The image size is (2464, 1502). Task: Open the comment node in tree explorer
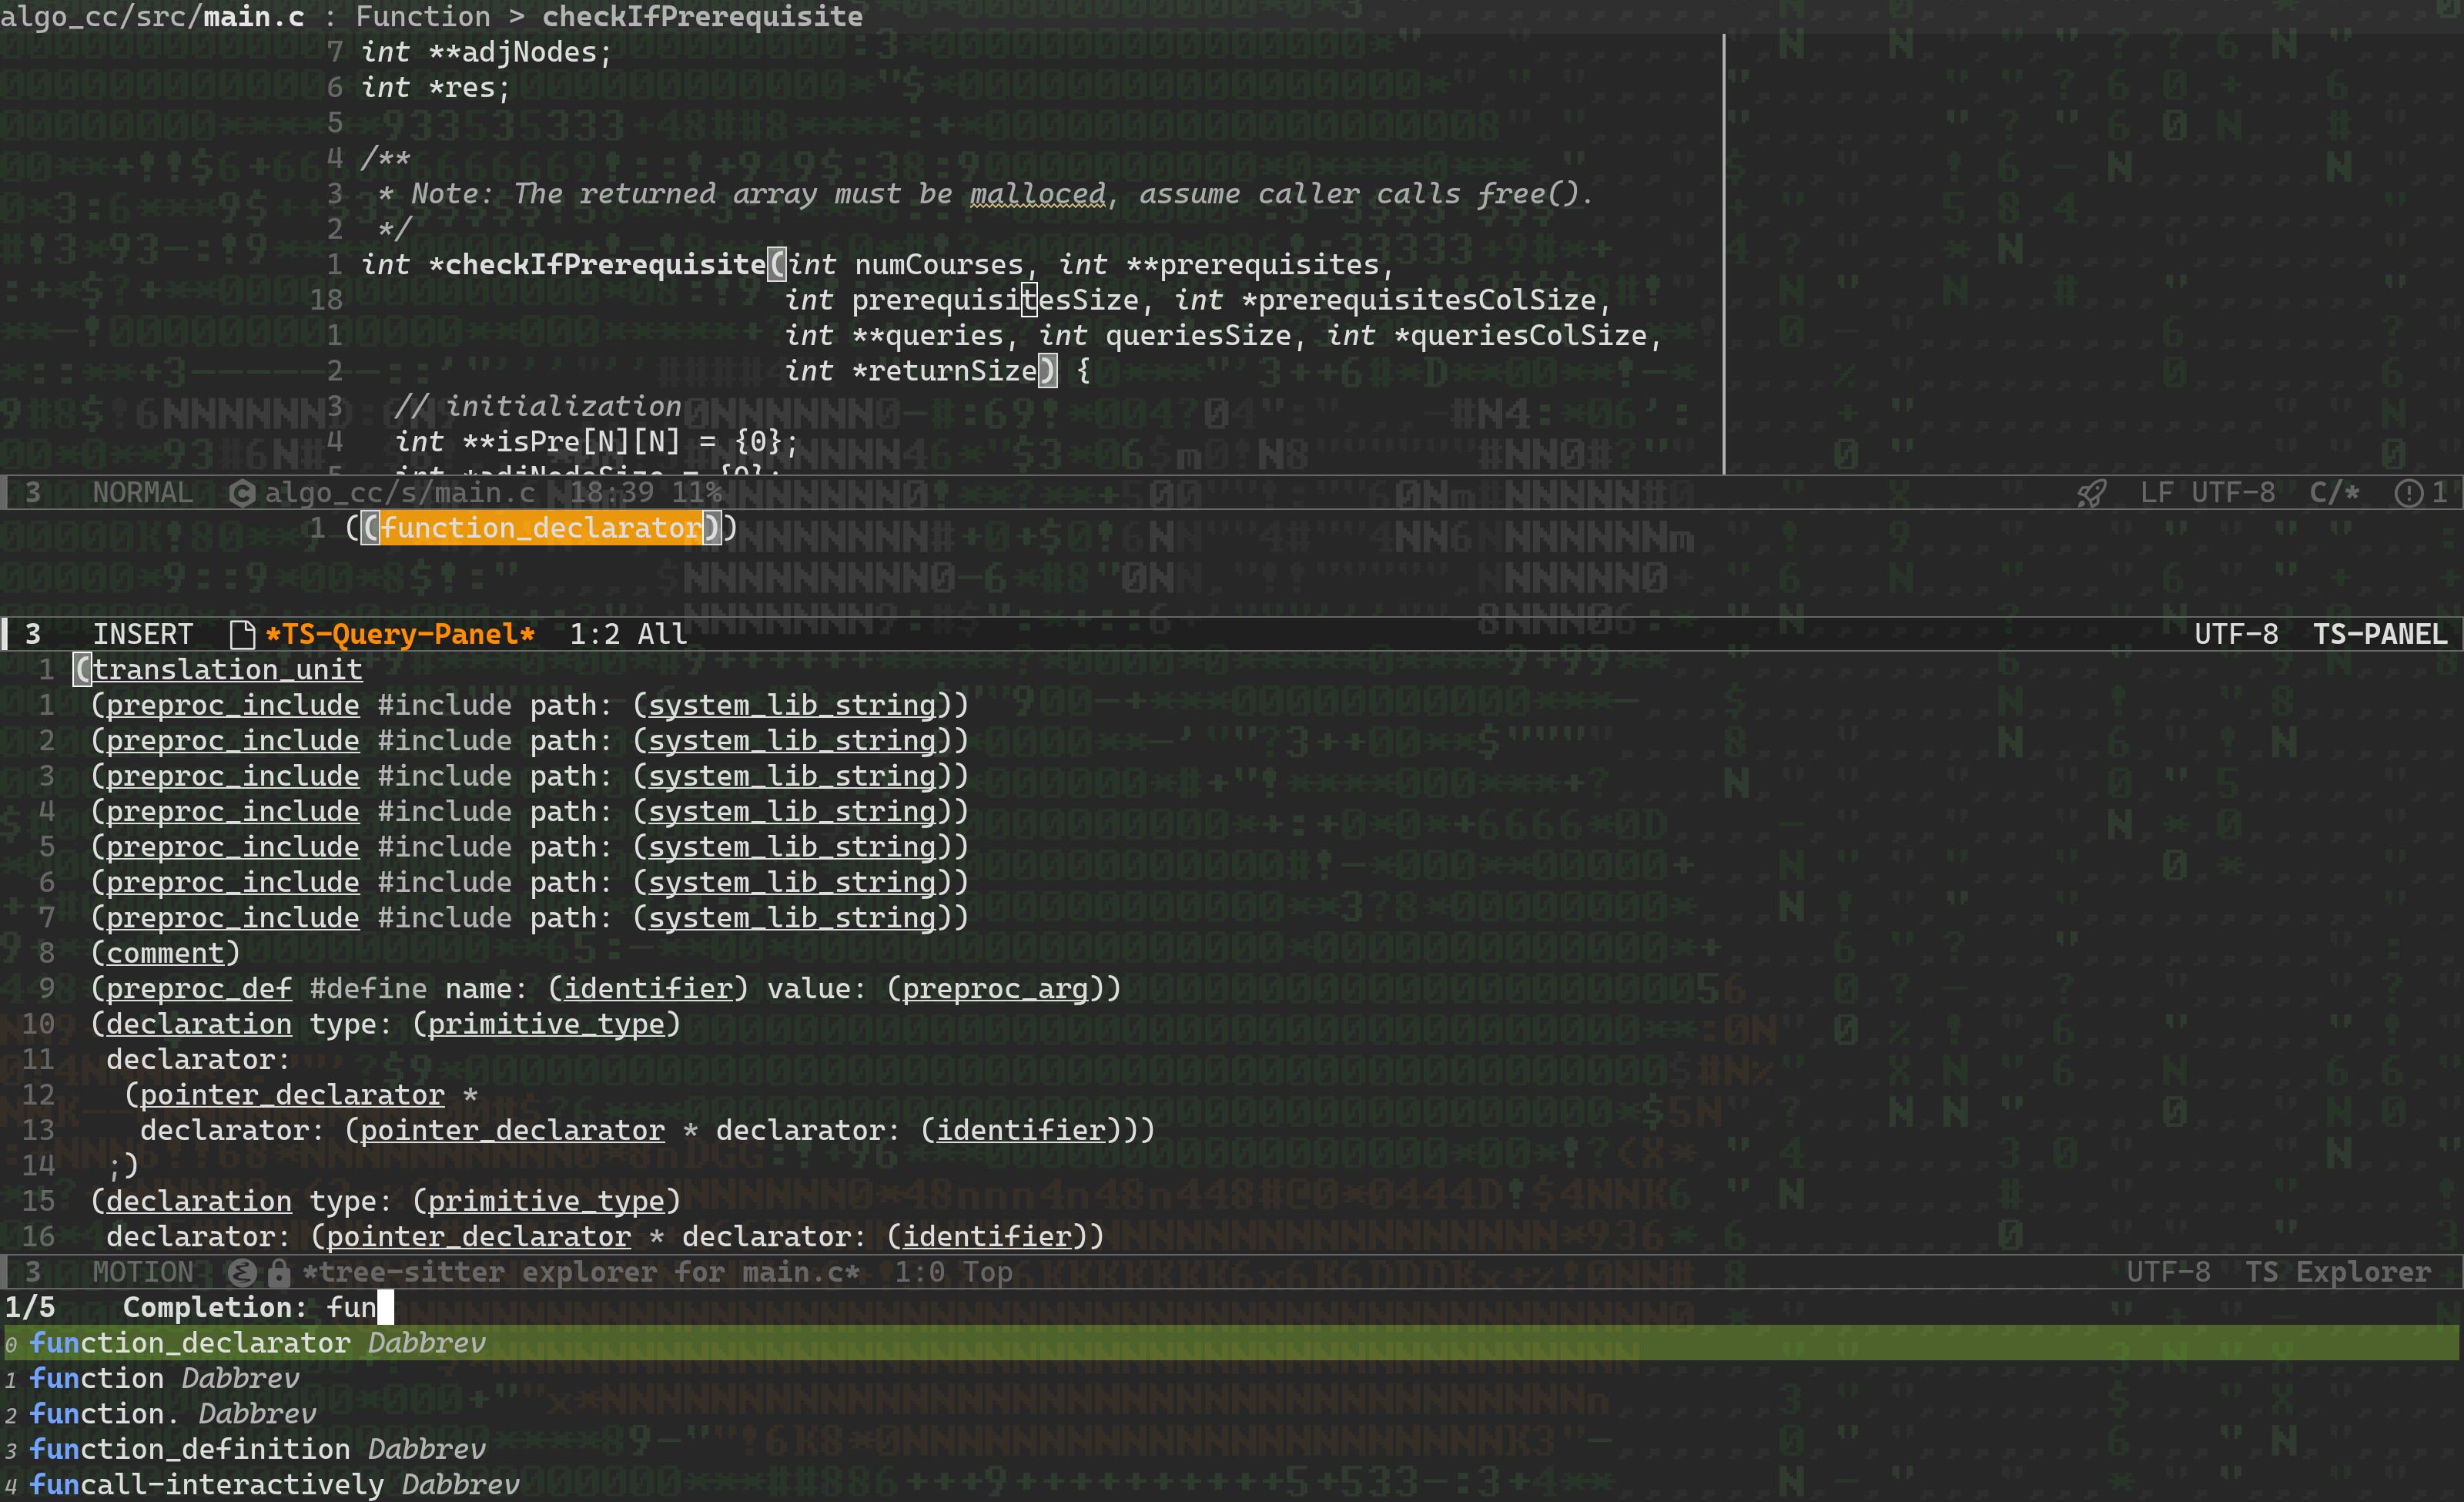click(165, 953)
